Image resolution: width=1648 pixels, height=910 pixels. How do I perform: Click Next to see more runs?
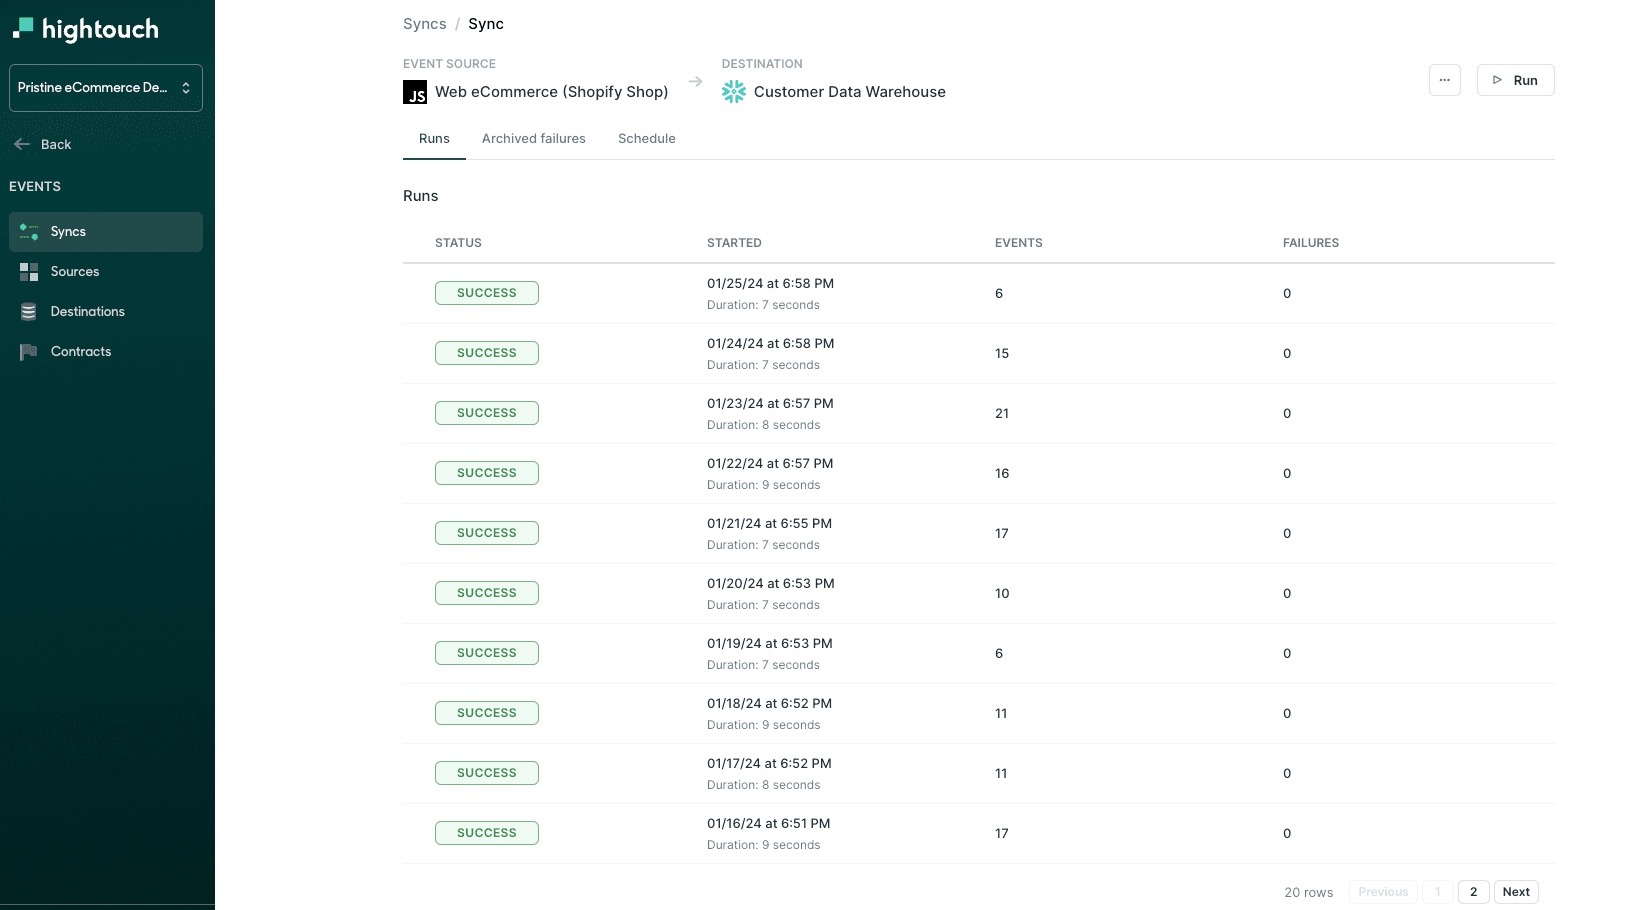(x=1515, y=891)
